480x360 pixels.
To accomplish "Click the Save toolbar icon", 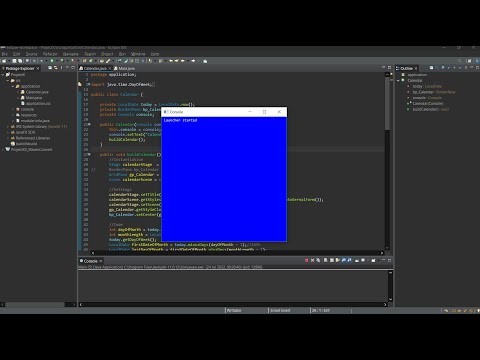I will (x=14, y=61).
